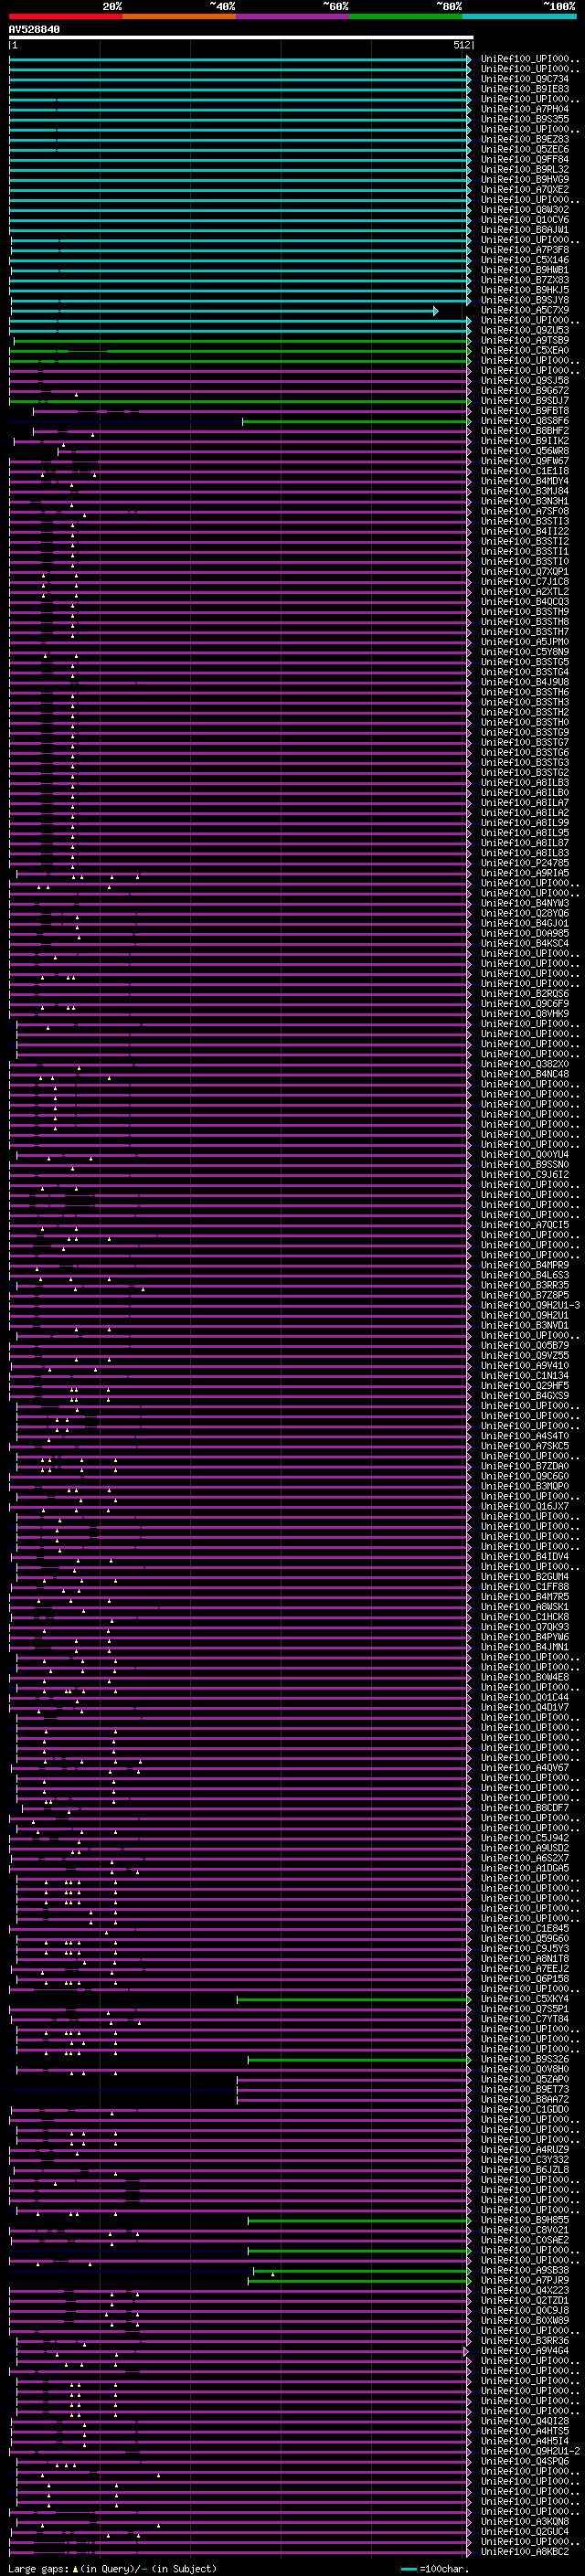Select hit label UniRef100_A9TSB9
The height and width of the screenshot is (2576, 585).
click(524, 340)
